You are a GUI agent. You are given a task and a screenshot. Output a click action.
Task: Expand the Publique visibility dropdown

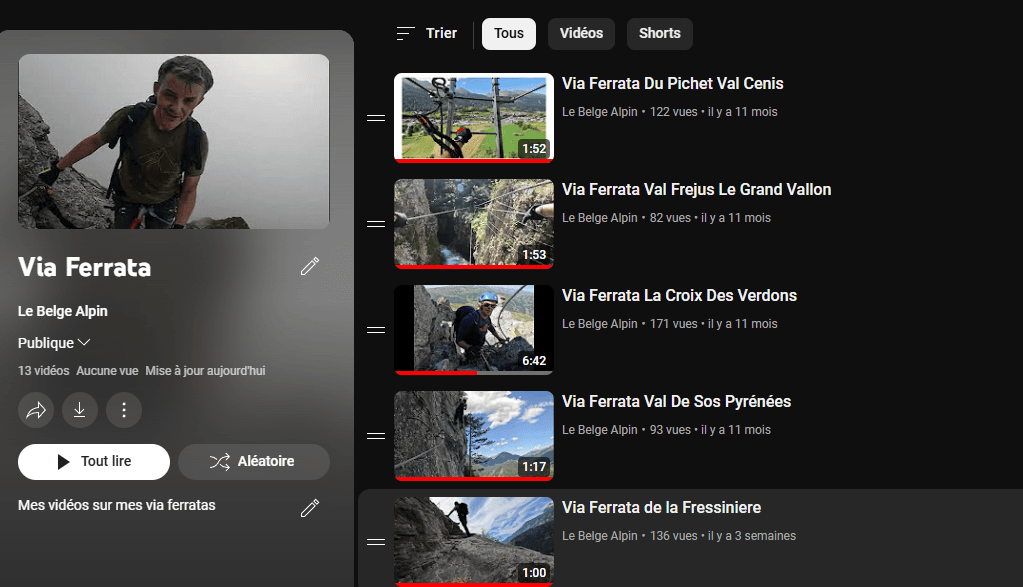coord(54,343)
